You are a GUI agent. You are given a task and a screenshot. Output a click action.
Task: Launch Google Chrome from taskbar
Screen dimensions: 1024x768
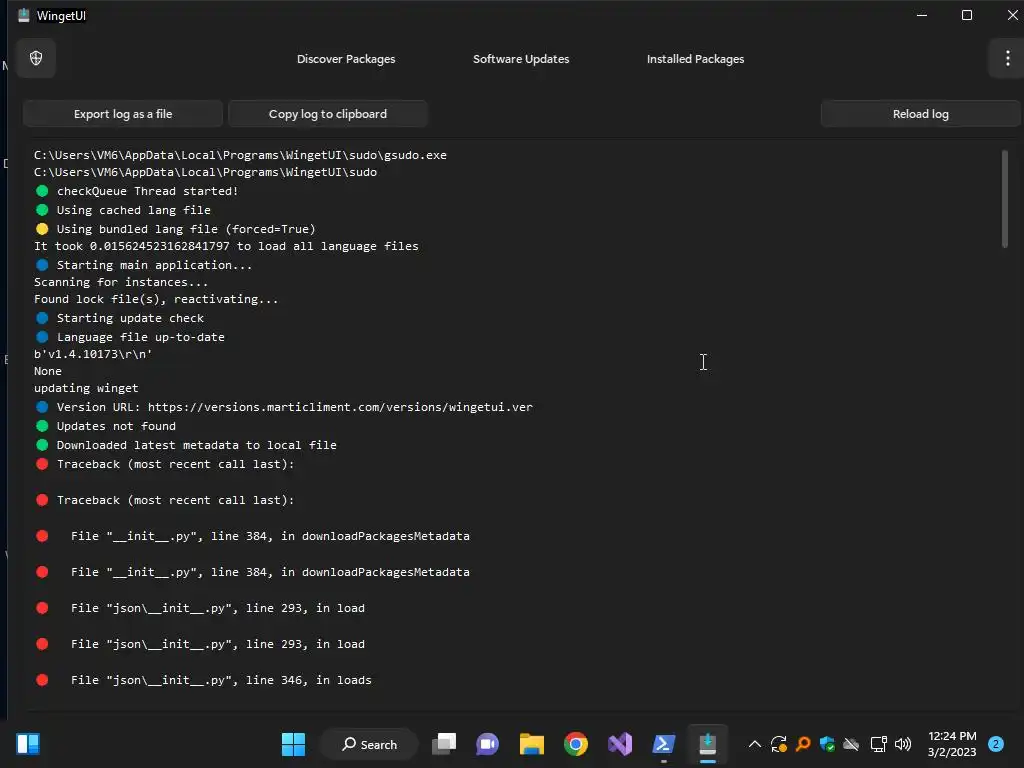click(575, 744)
